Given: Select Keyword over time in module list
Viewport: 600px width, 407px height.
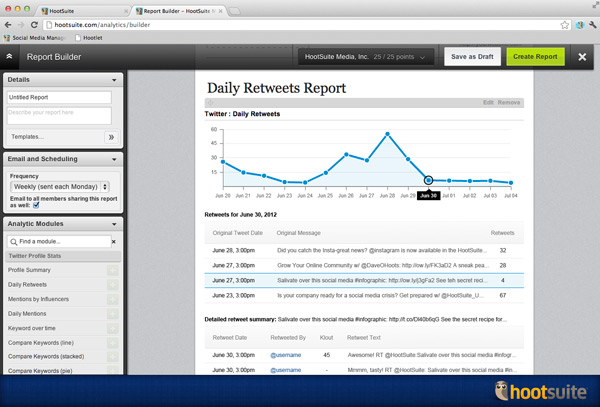Looking at the screenshot, I should (x=32, y=328).
